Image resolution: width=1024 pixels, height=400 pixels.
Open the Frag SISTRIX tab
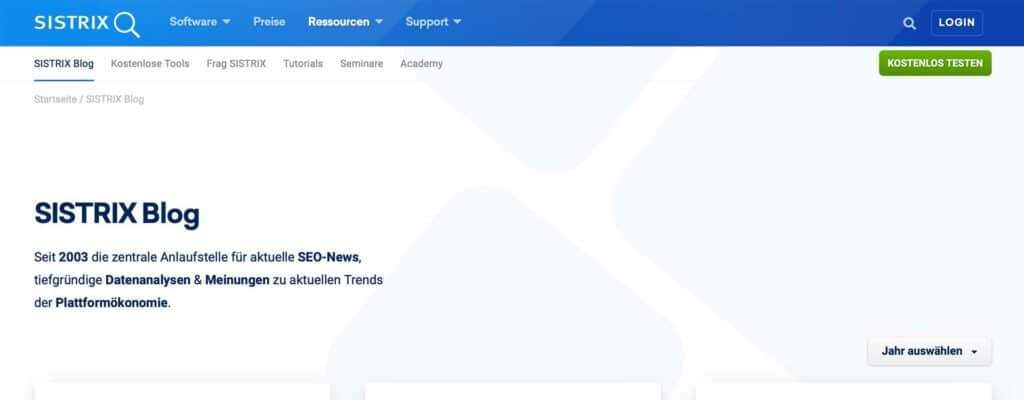[236, 63]
